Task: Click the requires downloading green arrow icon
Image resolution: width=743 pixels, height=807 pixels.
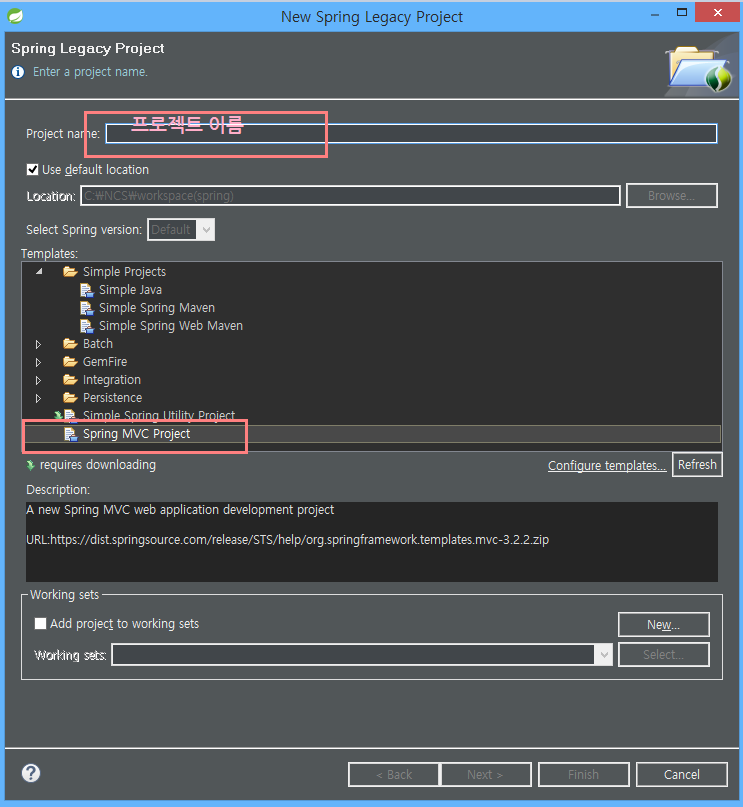Action: [x=31, y=465]
